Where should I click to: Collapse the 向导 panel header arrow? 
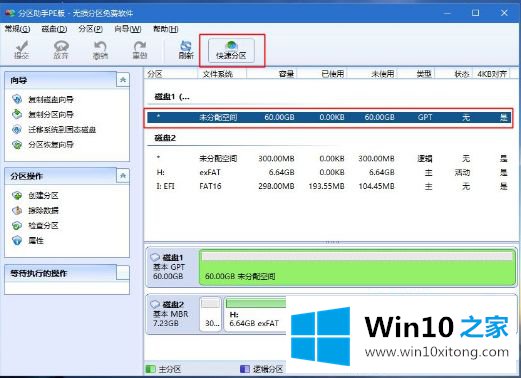pyautogui.click(x=123, y=80)
